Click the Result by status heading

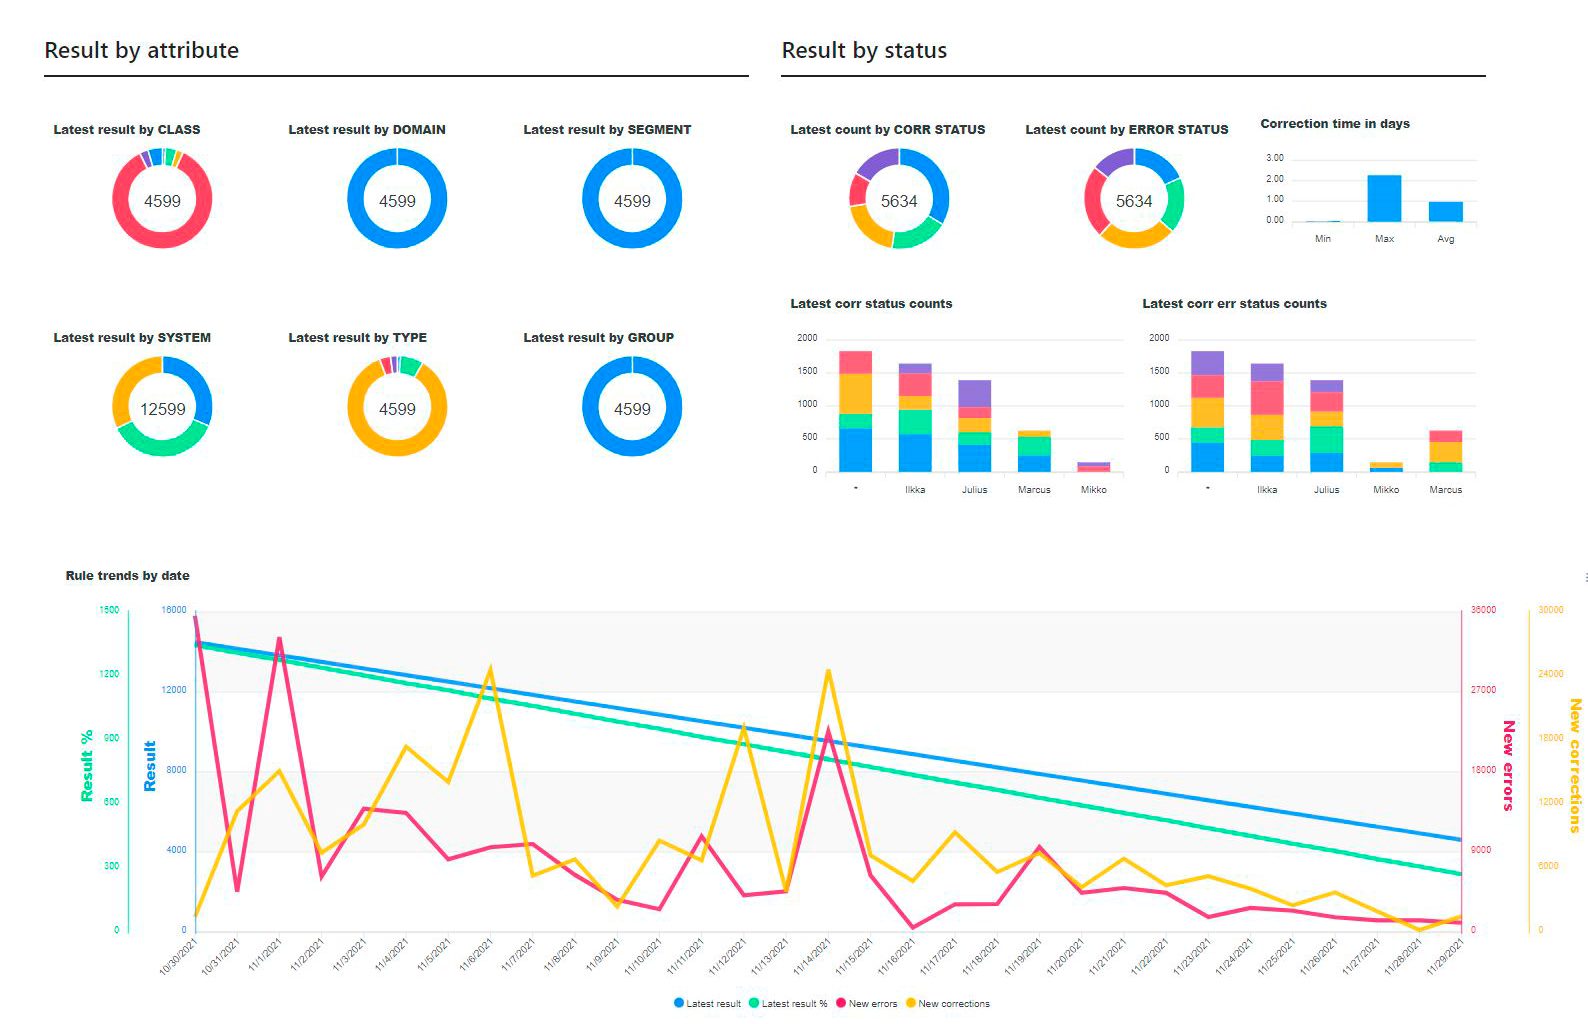click(x=864, y=50)
